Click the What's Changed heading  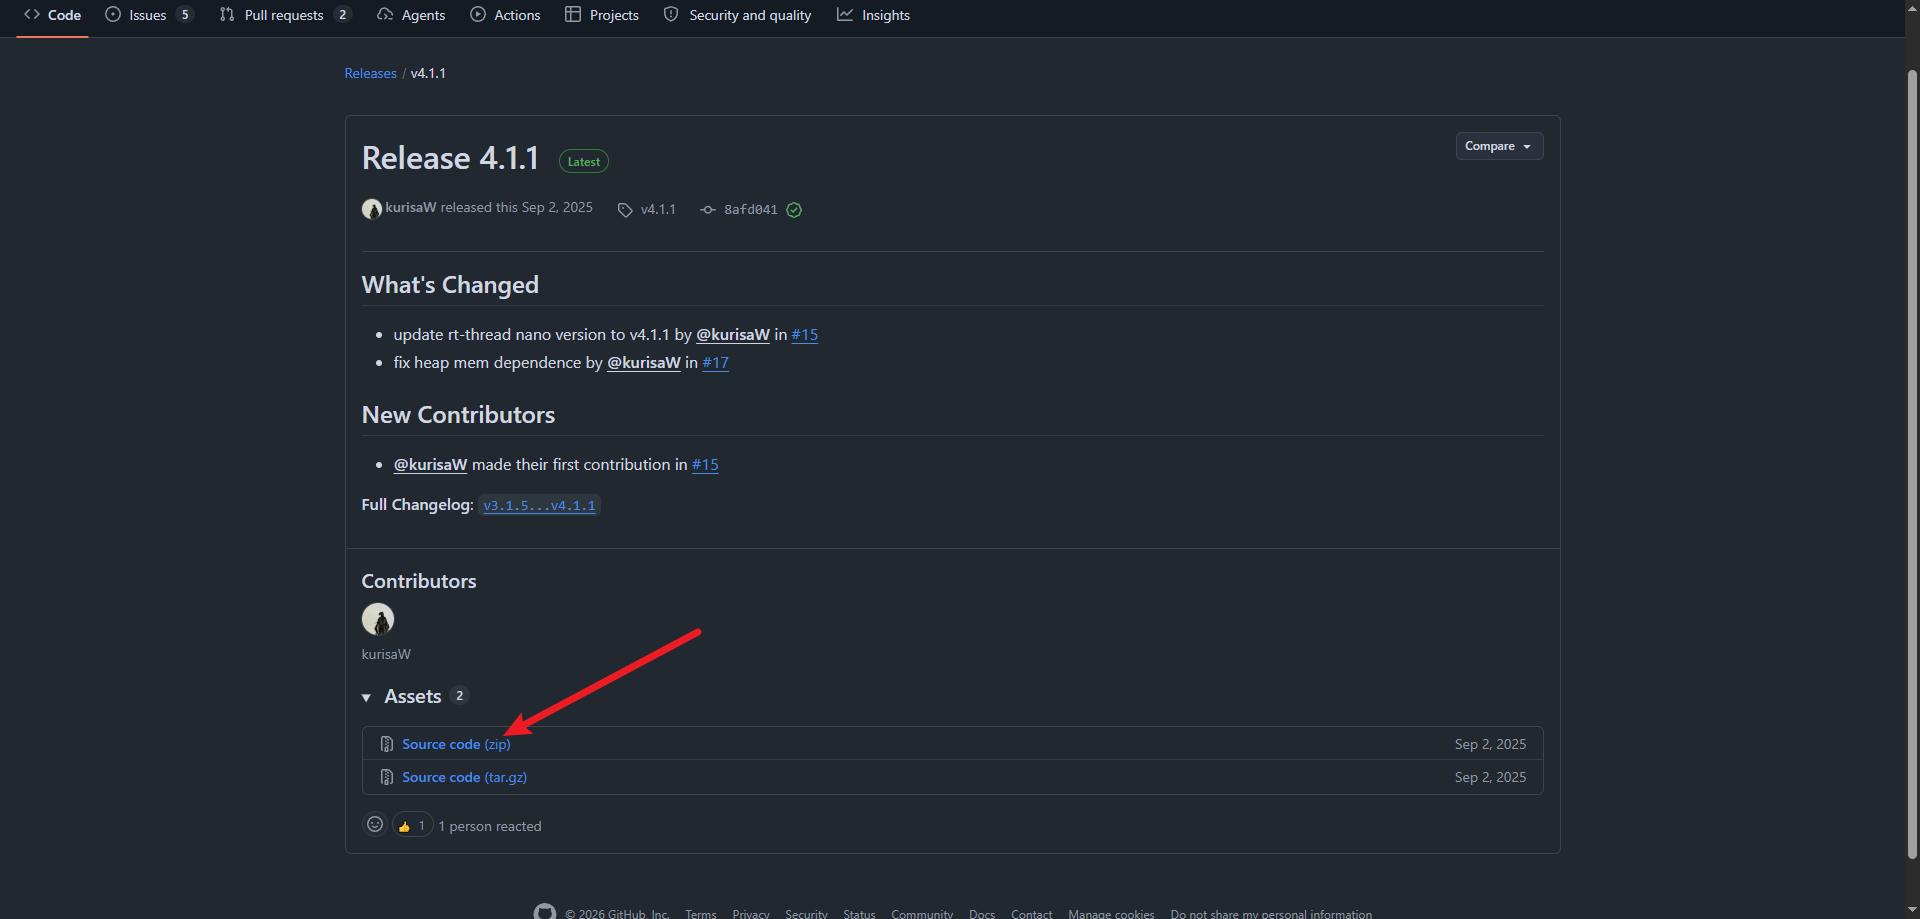coord(450,285)
